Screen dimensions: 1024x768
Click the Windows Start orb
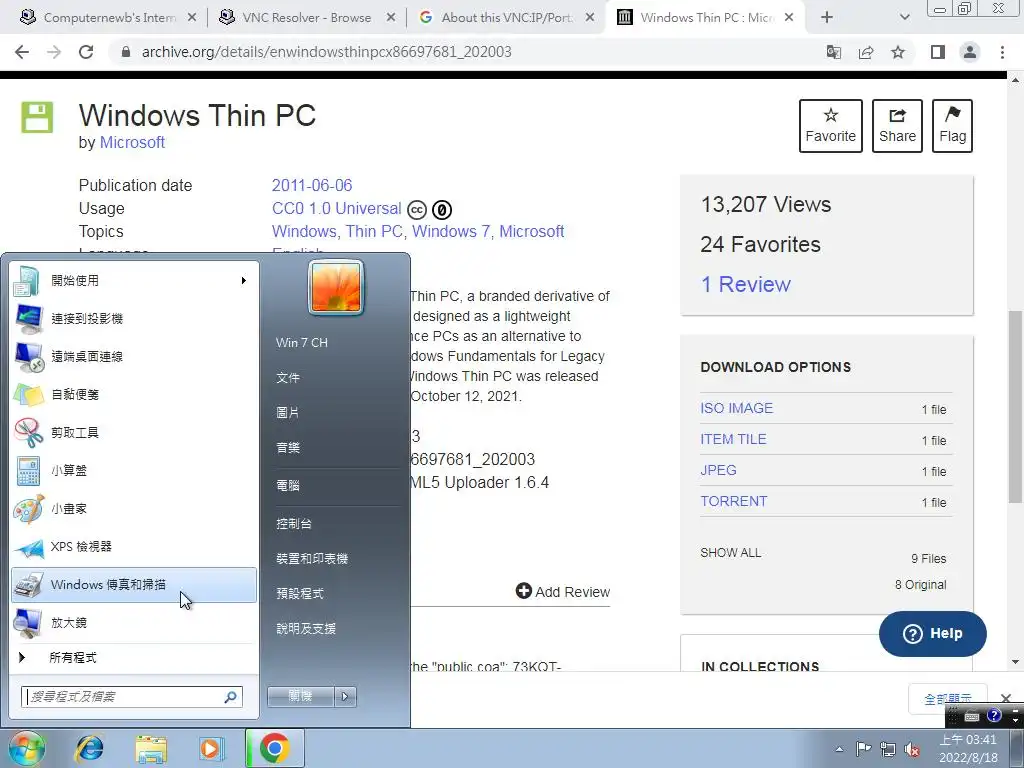click(27, 748)
